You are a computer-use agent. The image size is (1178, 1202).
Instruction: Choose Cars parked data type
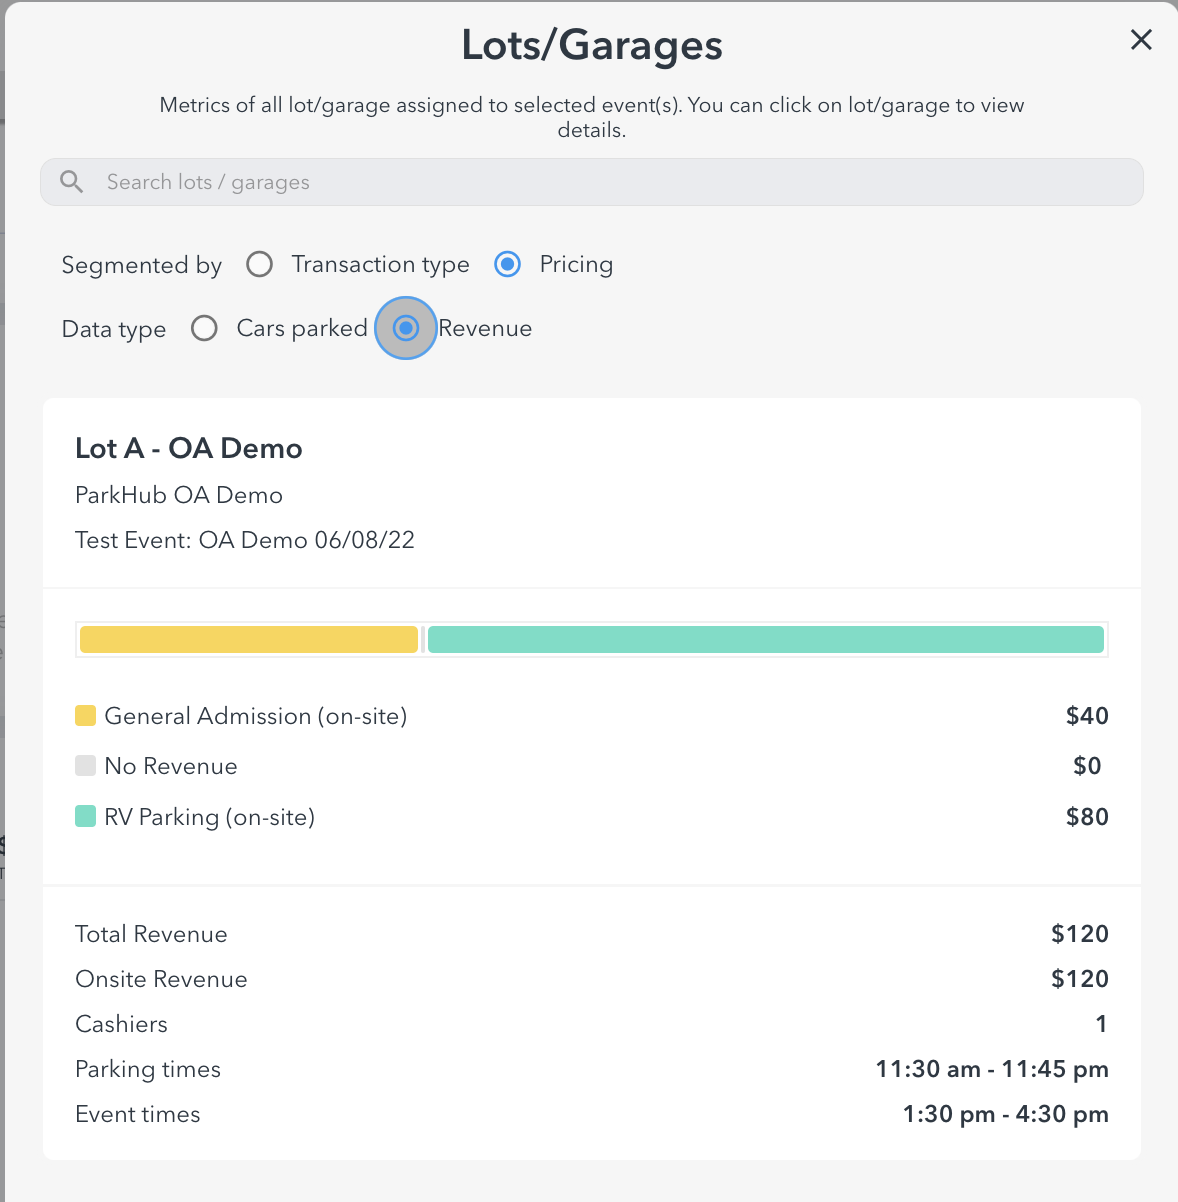pos(204,328)
